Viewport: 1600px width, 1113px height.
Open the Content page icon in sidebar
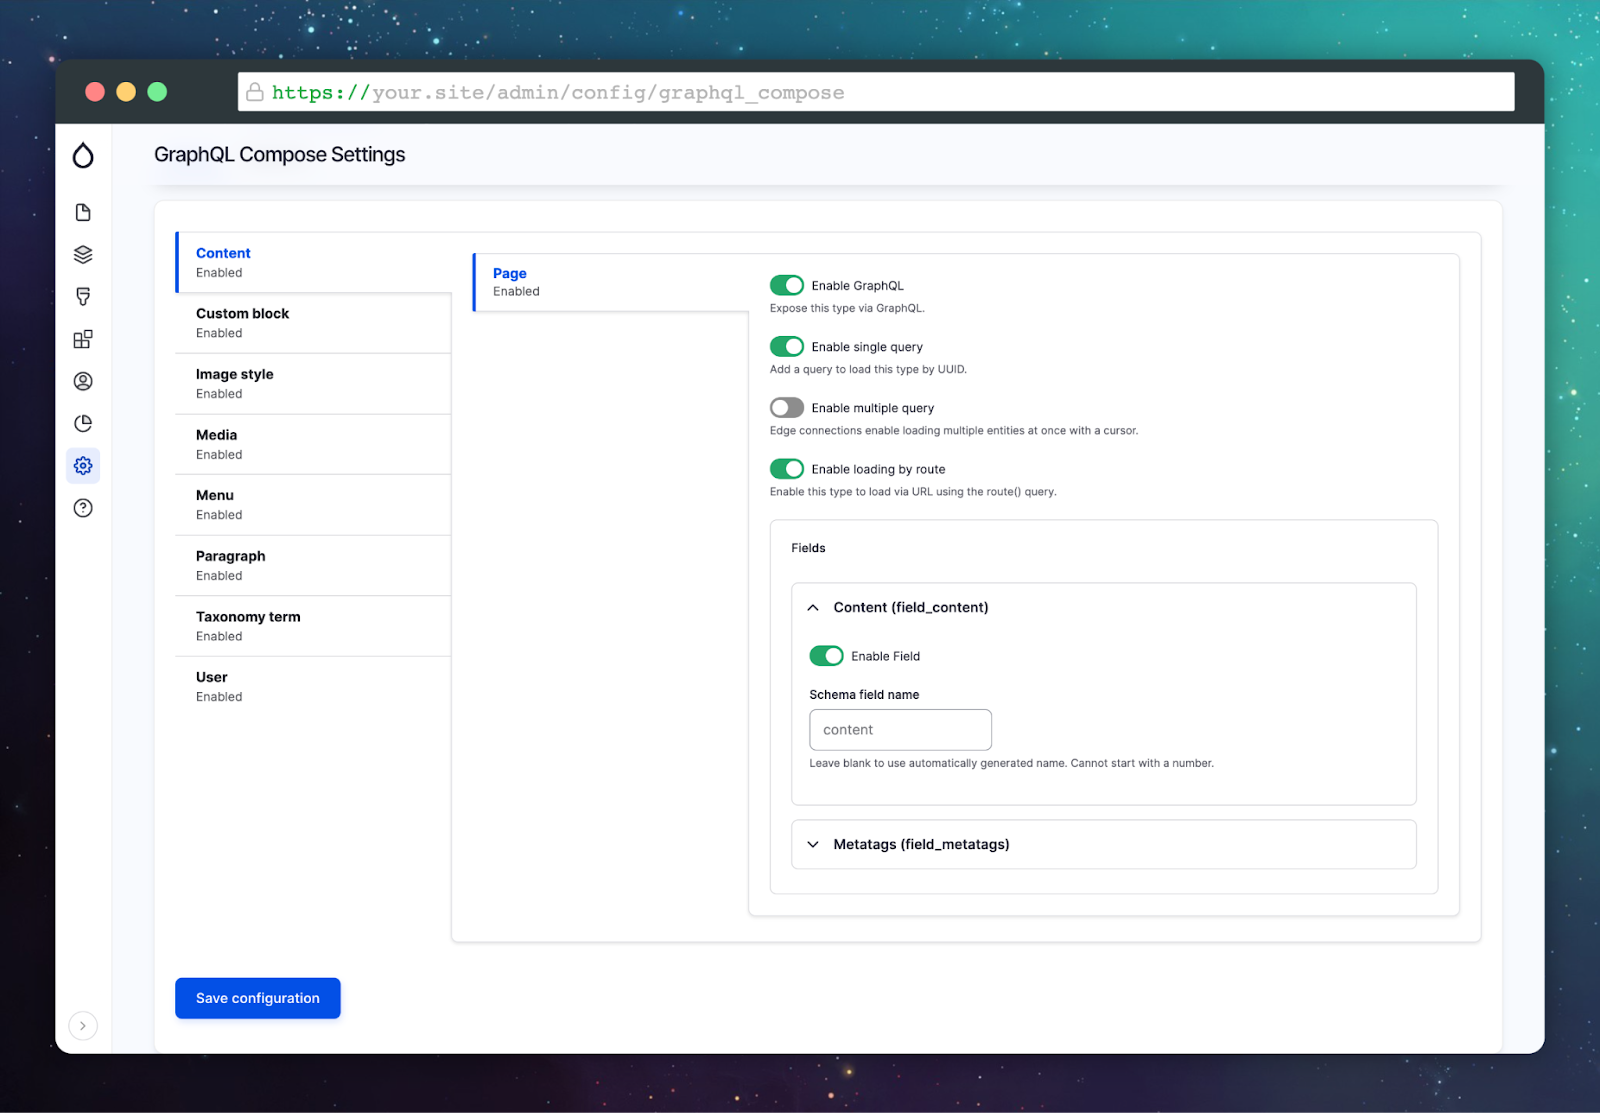click(x=83, y=212)
